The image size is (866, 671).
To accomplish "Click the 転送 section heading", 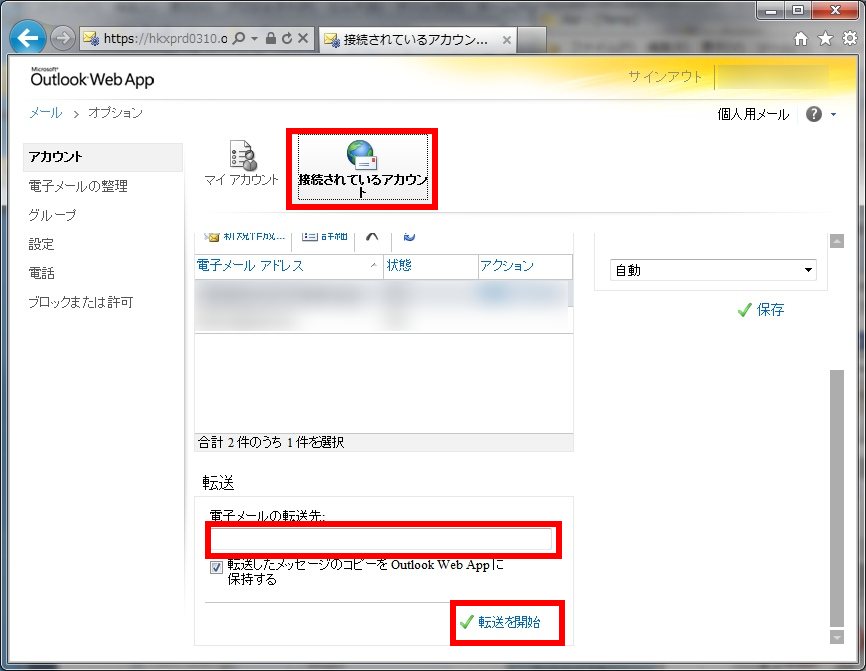I will point(218,483).
